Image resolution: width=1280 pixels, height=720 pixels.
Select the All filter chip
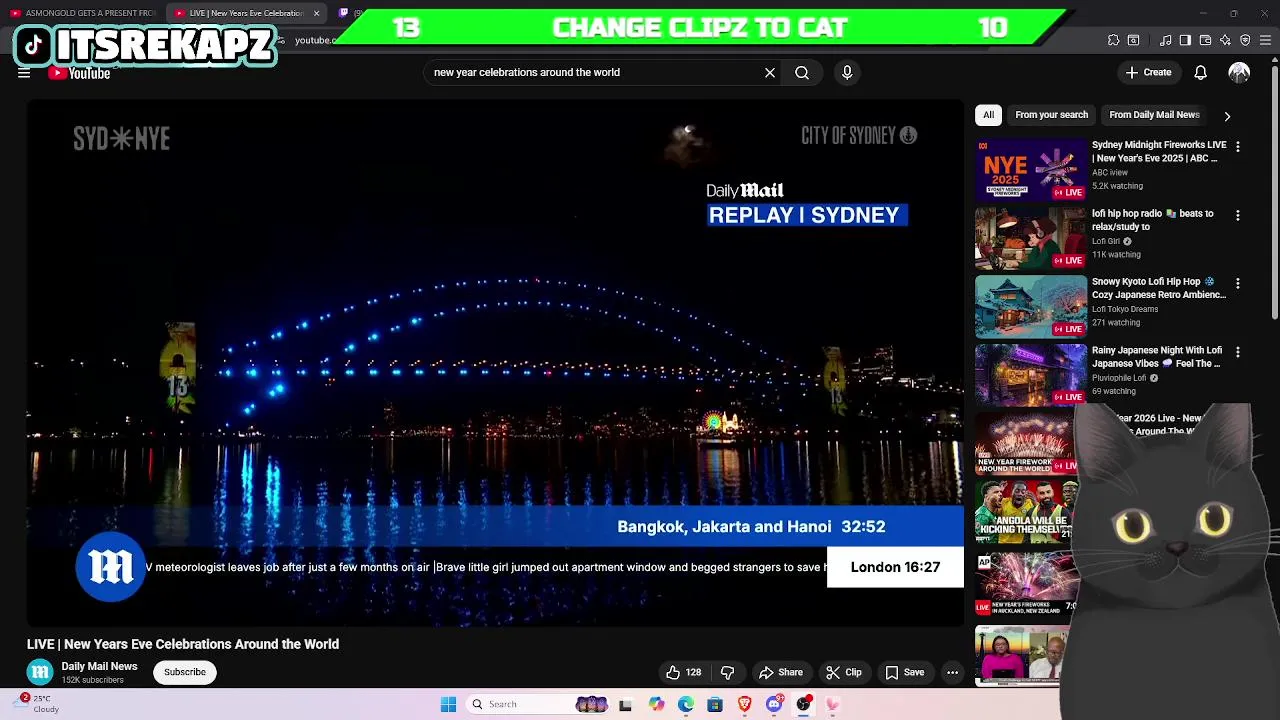[x=988, y=115]
